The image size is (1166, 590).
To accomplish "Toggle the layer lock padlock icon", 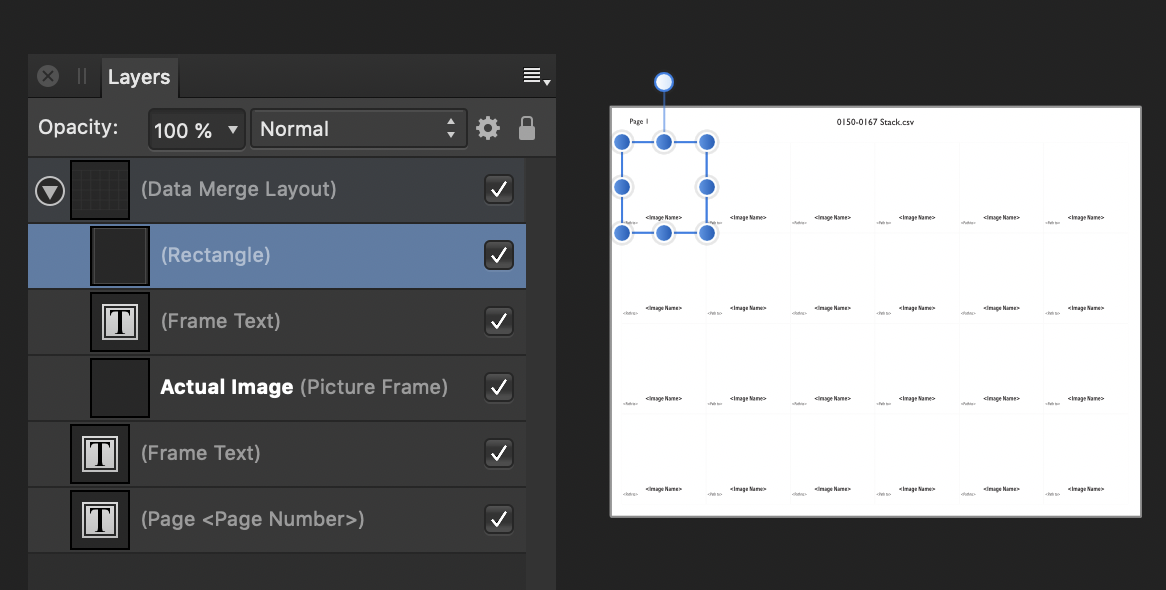I will tap(526, 129).
